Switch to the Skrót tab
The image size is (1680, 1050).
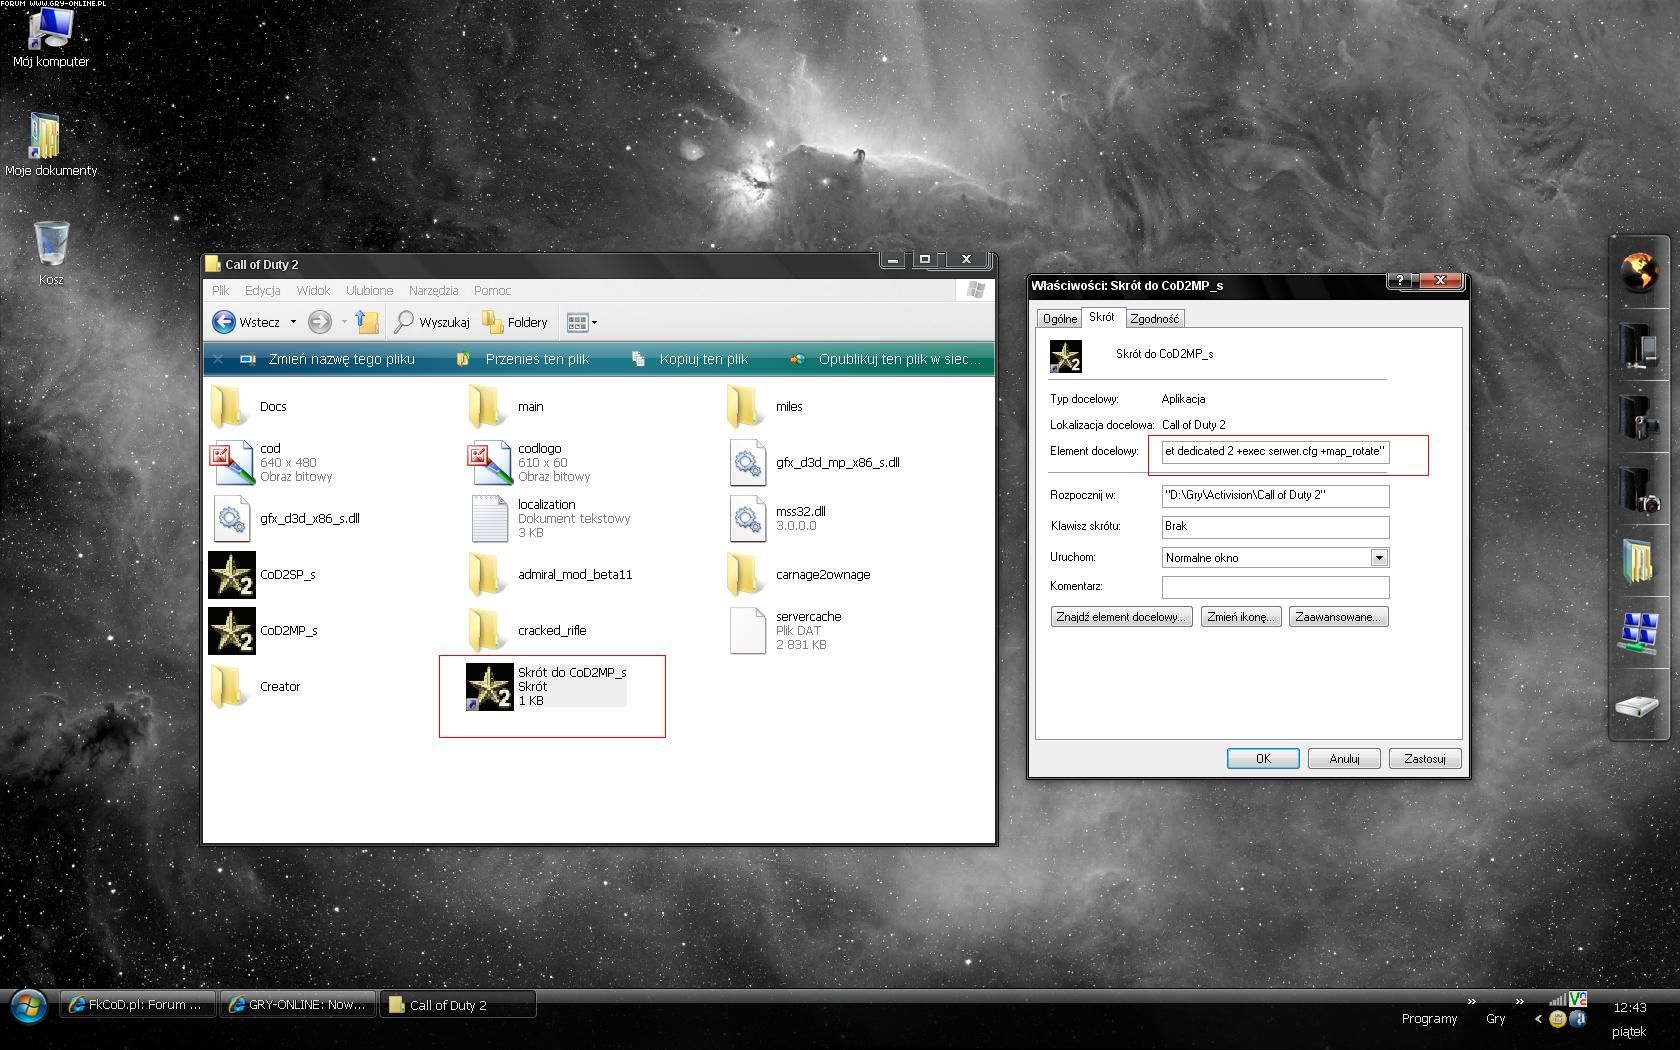coord(1102,317)
